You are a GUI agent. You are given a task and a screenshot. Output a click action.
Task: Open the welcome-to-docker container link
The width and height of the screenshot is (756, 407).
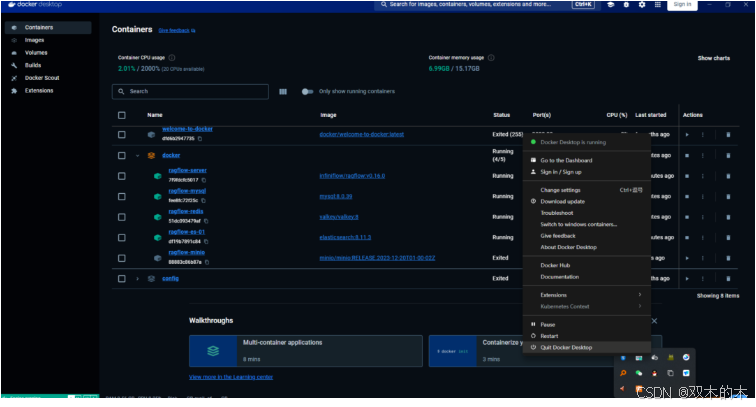(187, 129)
